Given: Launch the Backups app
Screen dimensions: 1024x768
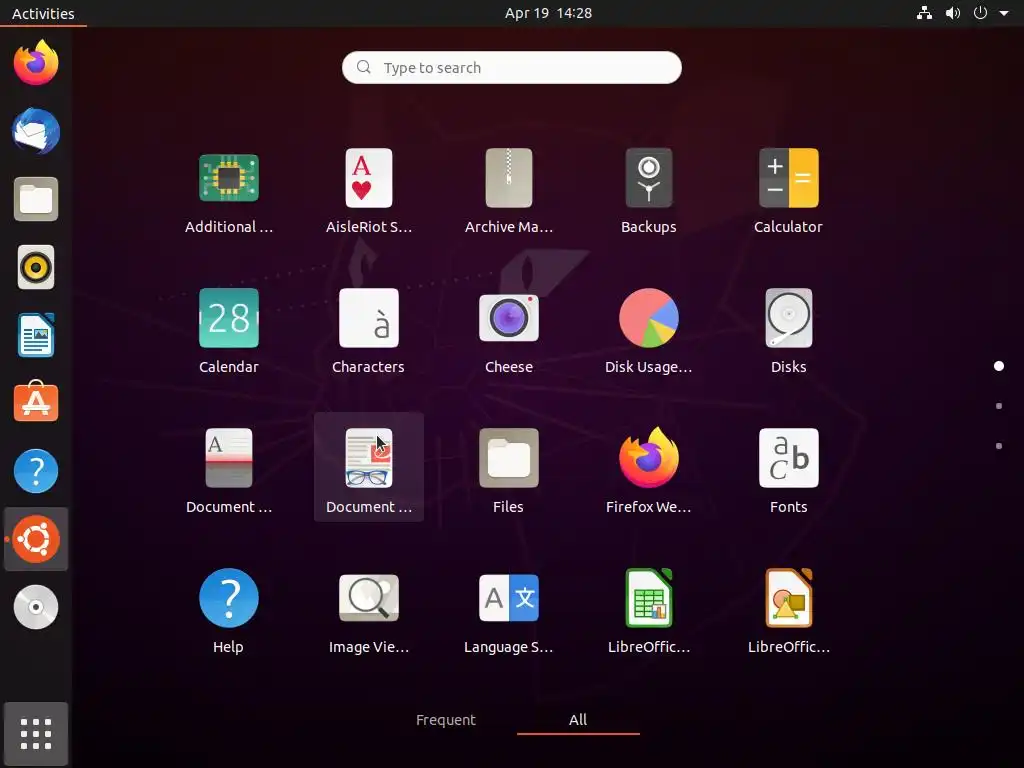Looking at the screenshot, I should [648, 178].
